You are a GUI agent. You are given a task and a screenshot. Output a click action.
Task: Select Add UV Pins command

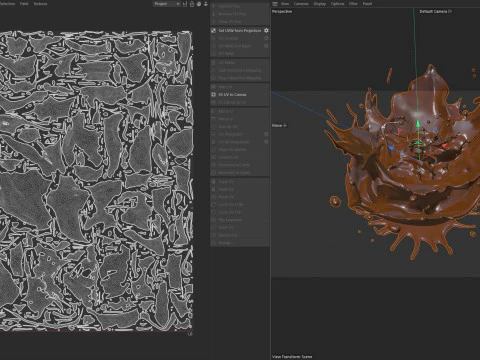(x=240, y=6)
